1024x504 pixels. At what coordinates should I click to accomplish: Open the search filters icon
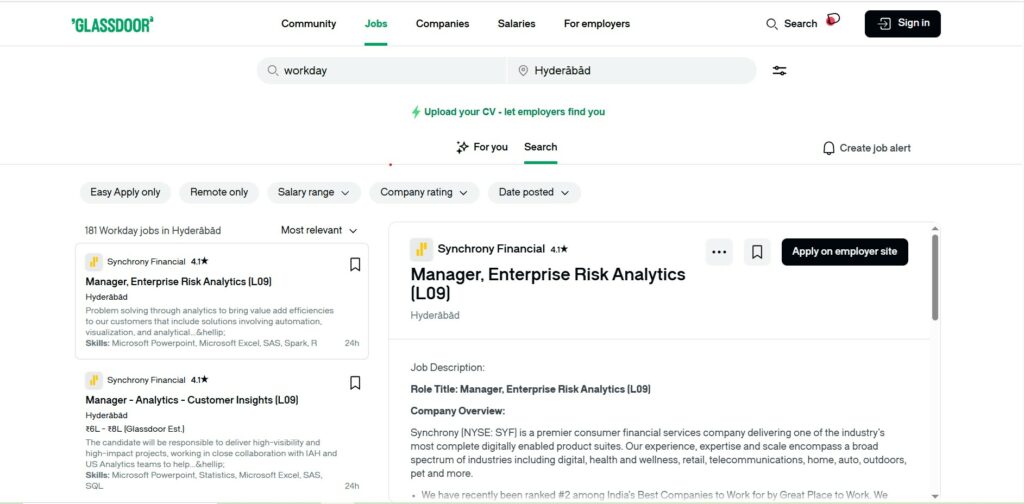pyautogui.click(x=779, y=71)
